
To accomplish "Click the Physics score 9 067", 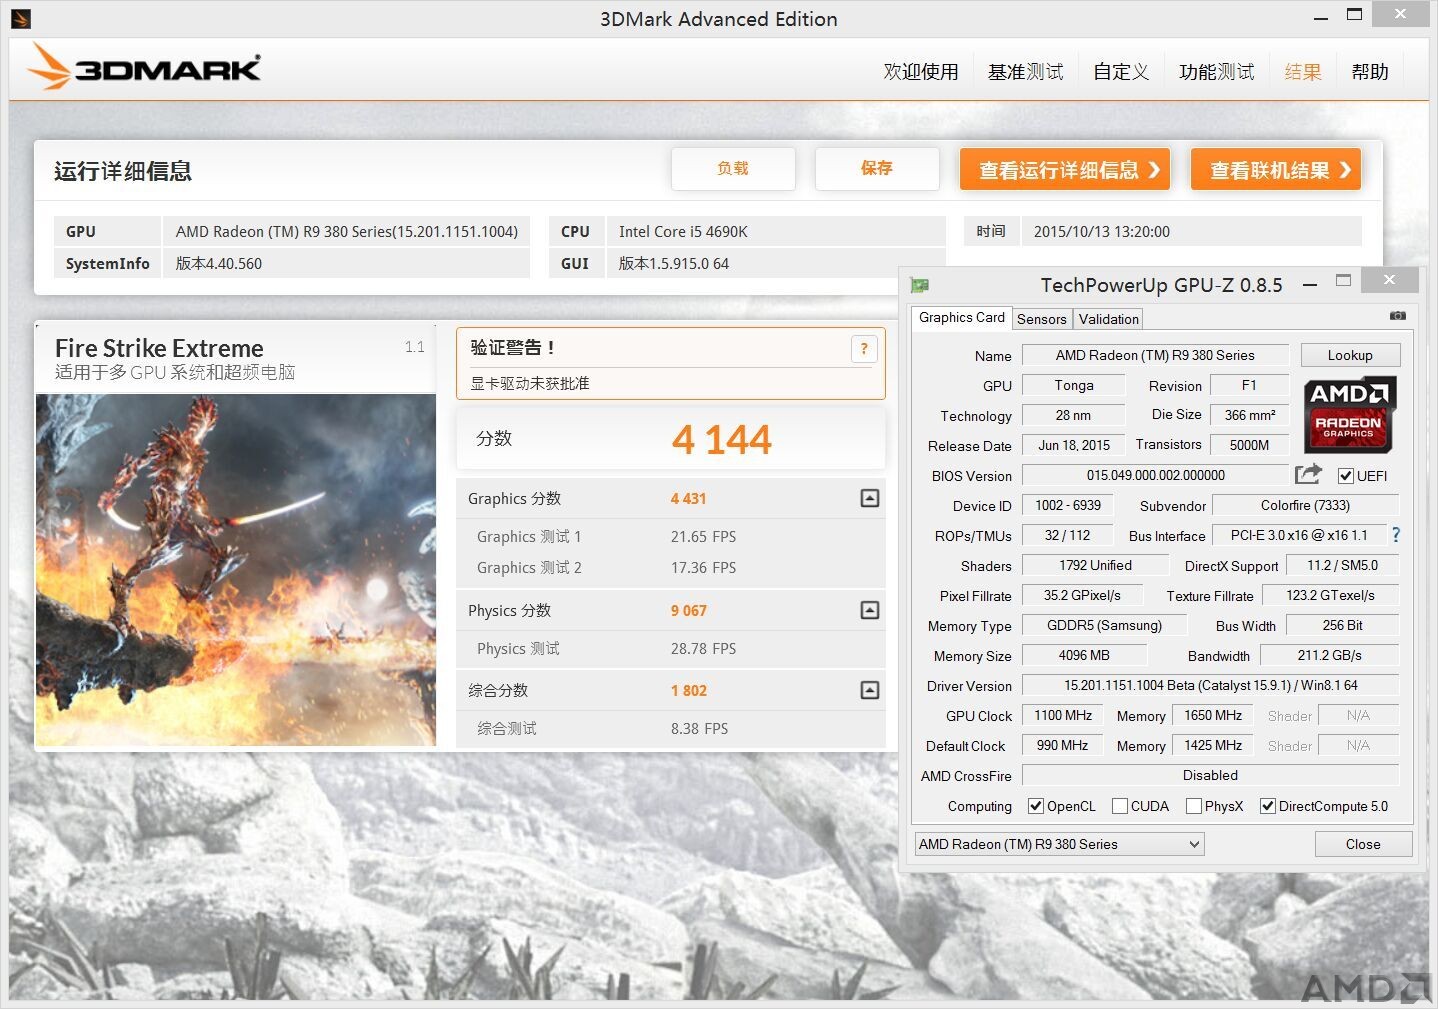I will click(x=688, y=611).
